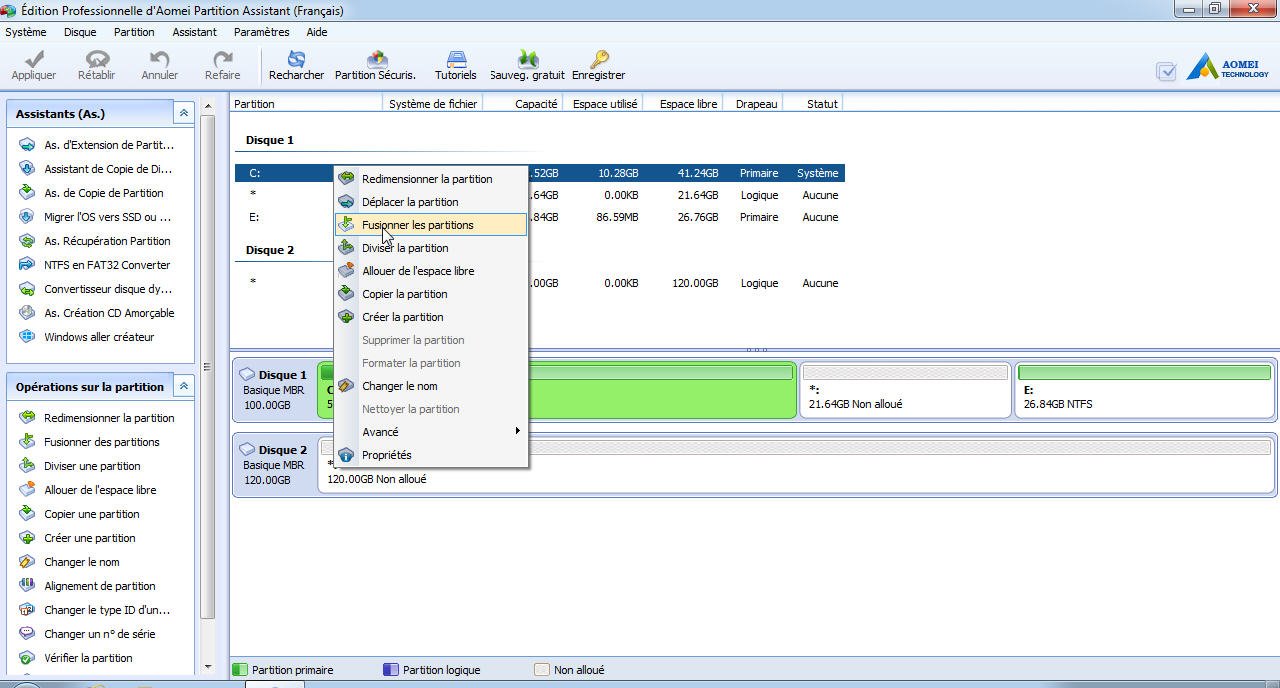Open the Assistant menu
1280x688 pixels.
[194, 32]
